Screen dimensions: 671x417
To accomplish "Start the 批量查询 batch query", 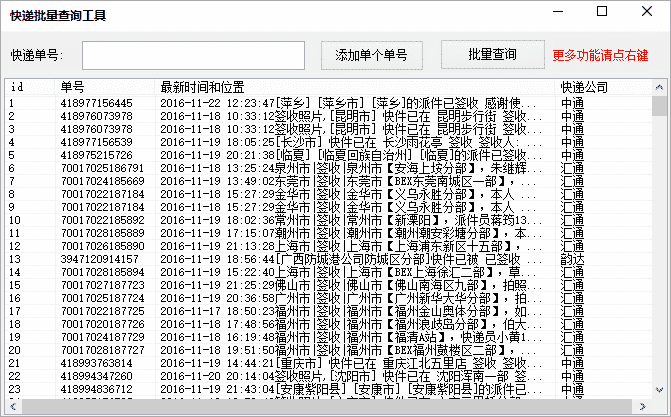I will (492, 54).
